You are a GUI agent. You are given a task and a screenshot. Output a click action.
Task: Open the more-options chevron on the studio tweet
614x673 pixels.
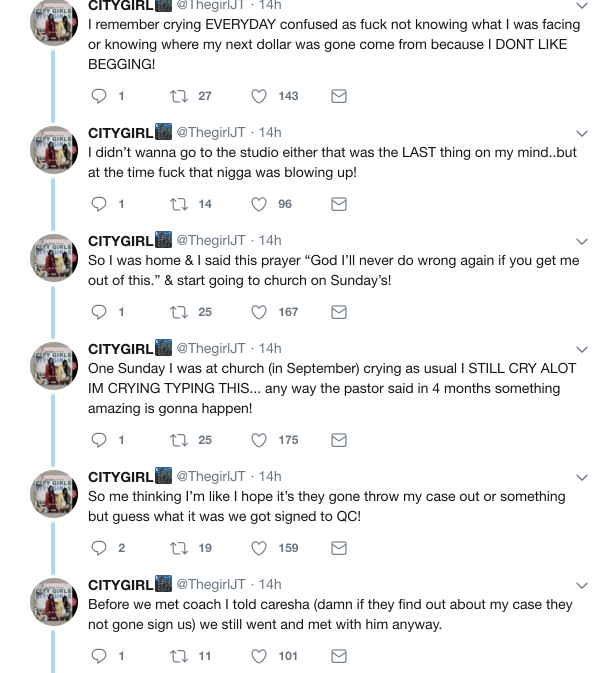coord(583,133)
